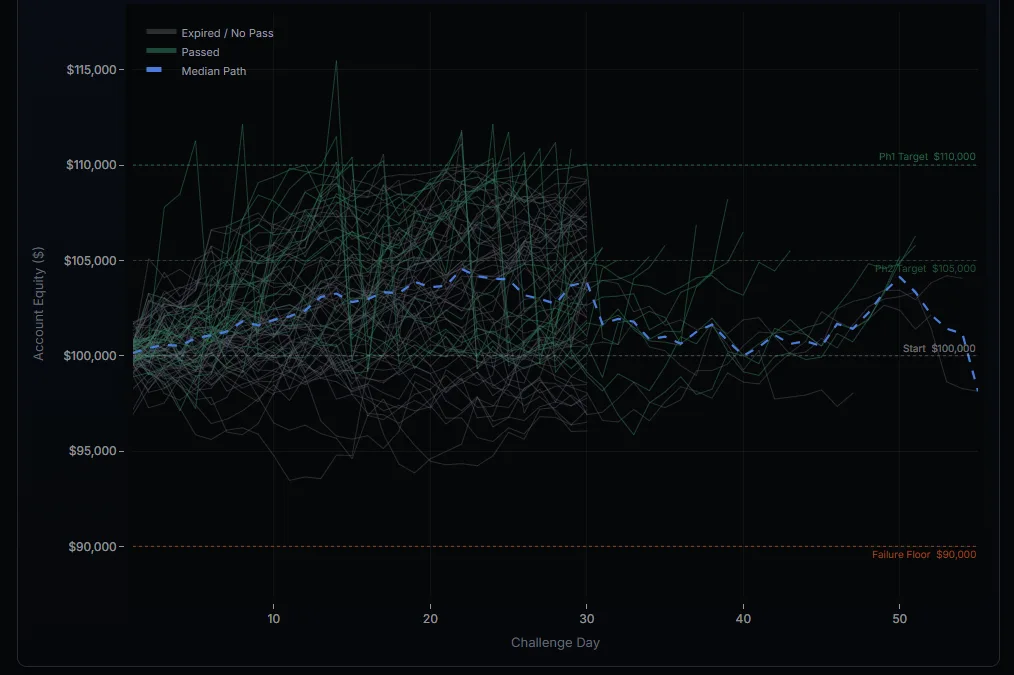Toggle the "Expired / No Pass" legend entry
Screen dimensions: 1014x675
210,33
